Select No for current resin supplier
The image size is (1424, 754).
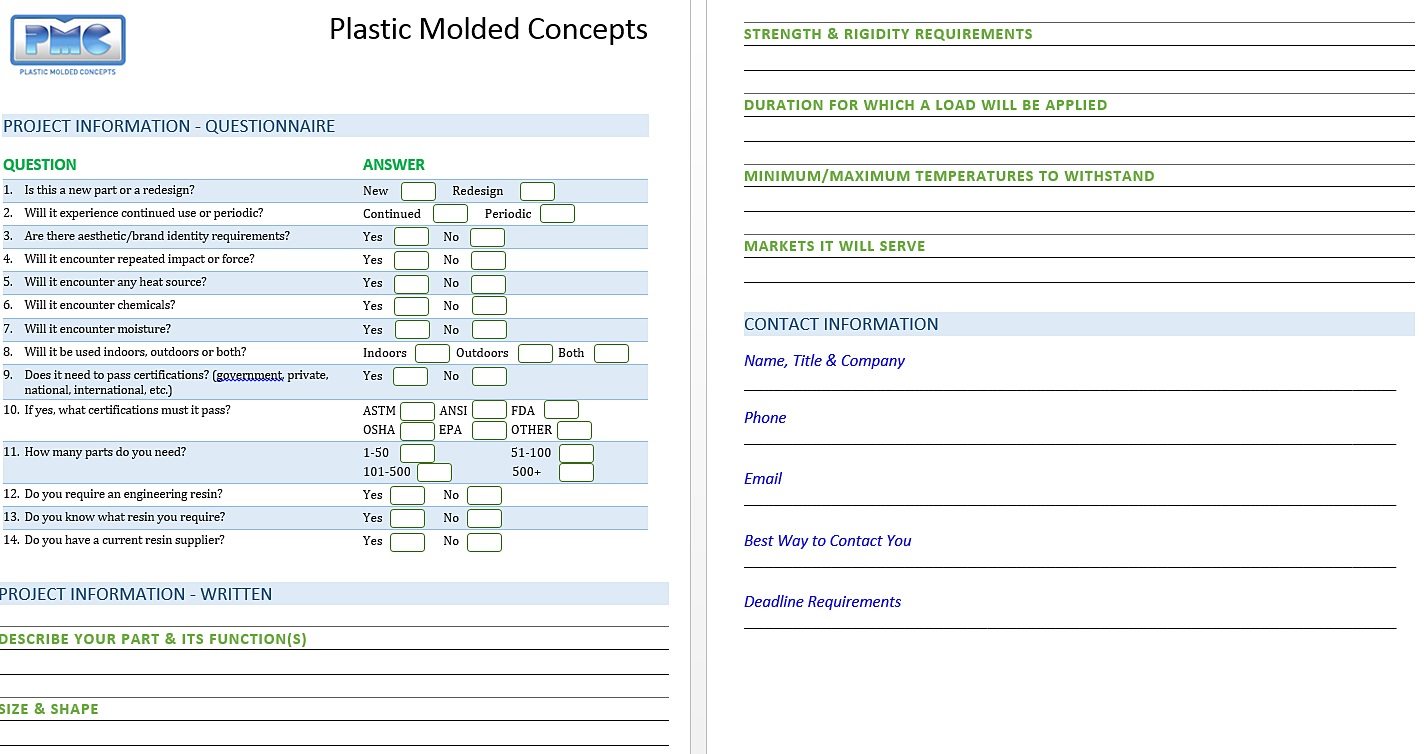[484, 541]
